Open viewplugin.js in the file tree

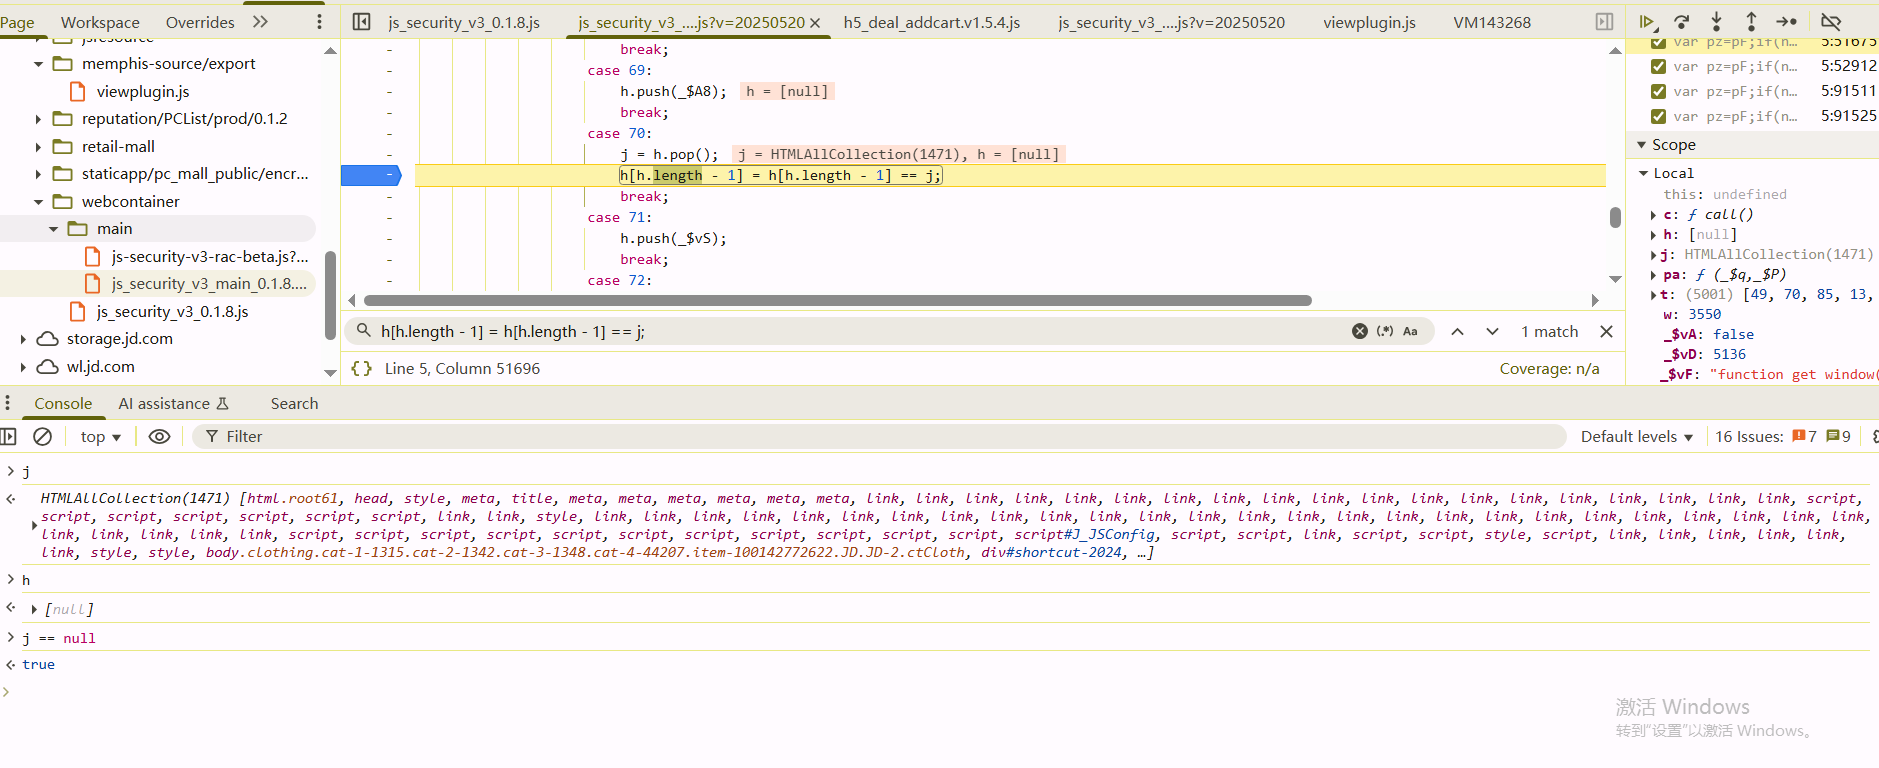coord(143,92)
